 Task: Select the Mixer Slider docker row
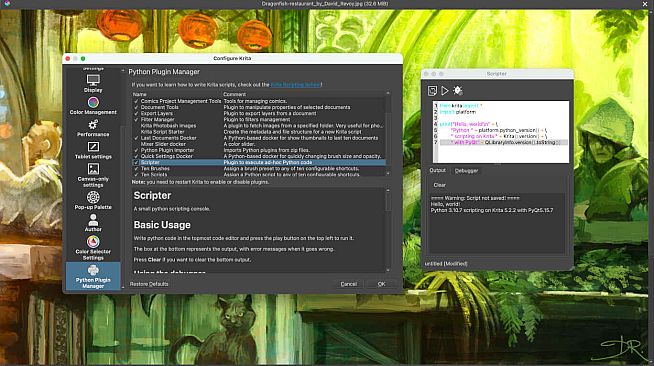tap(259, 144)
